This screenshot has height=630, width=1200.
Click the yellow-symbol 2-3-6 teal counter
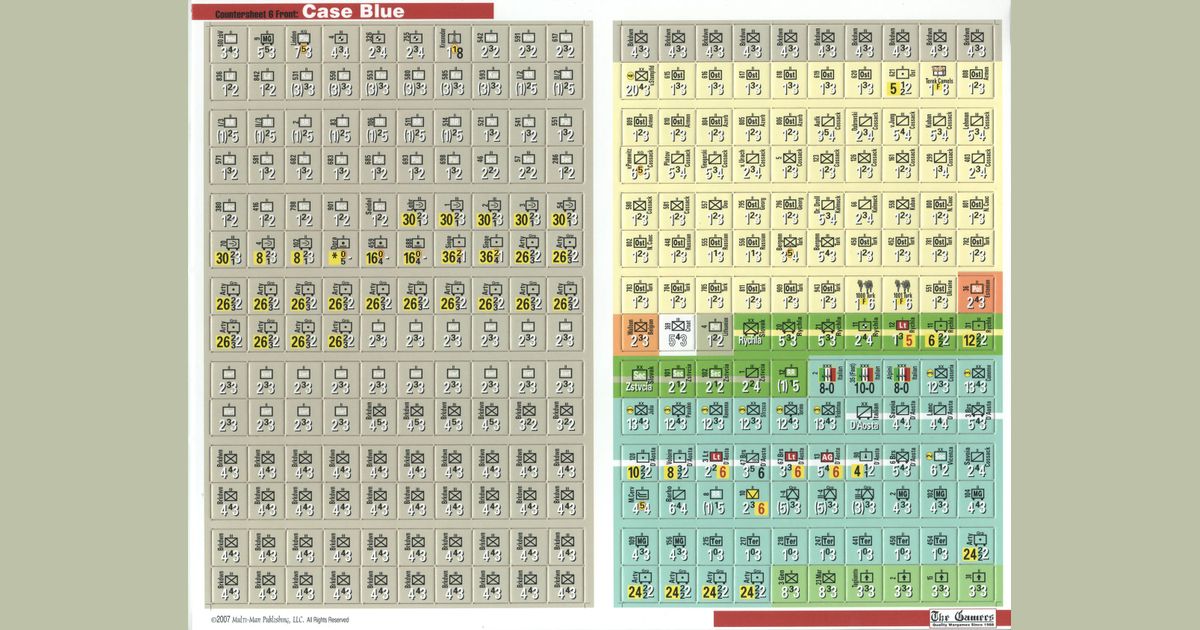pyautogui.click(x=753, y=501)
